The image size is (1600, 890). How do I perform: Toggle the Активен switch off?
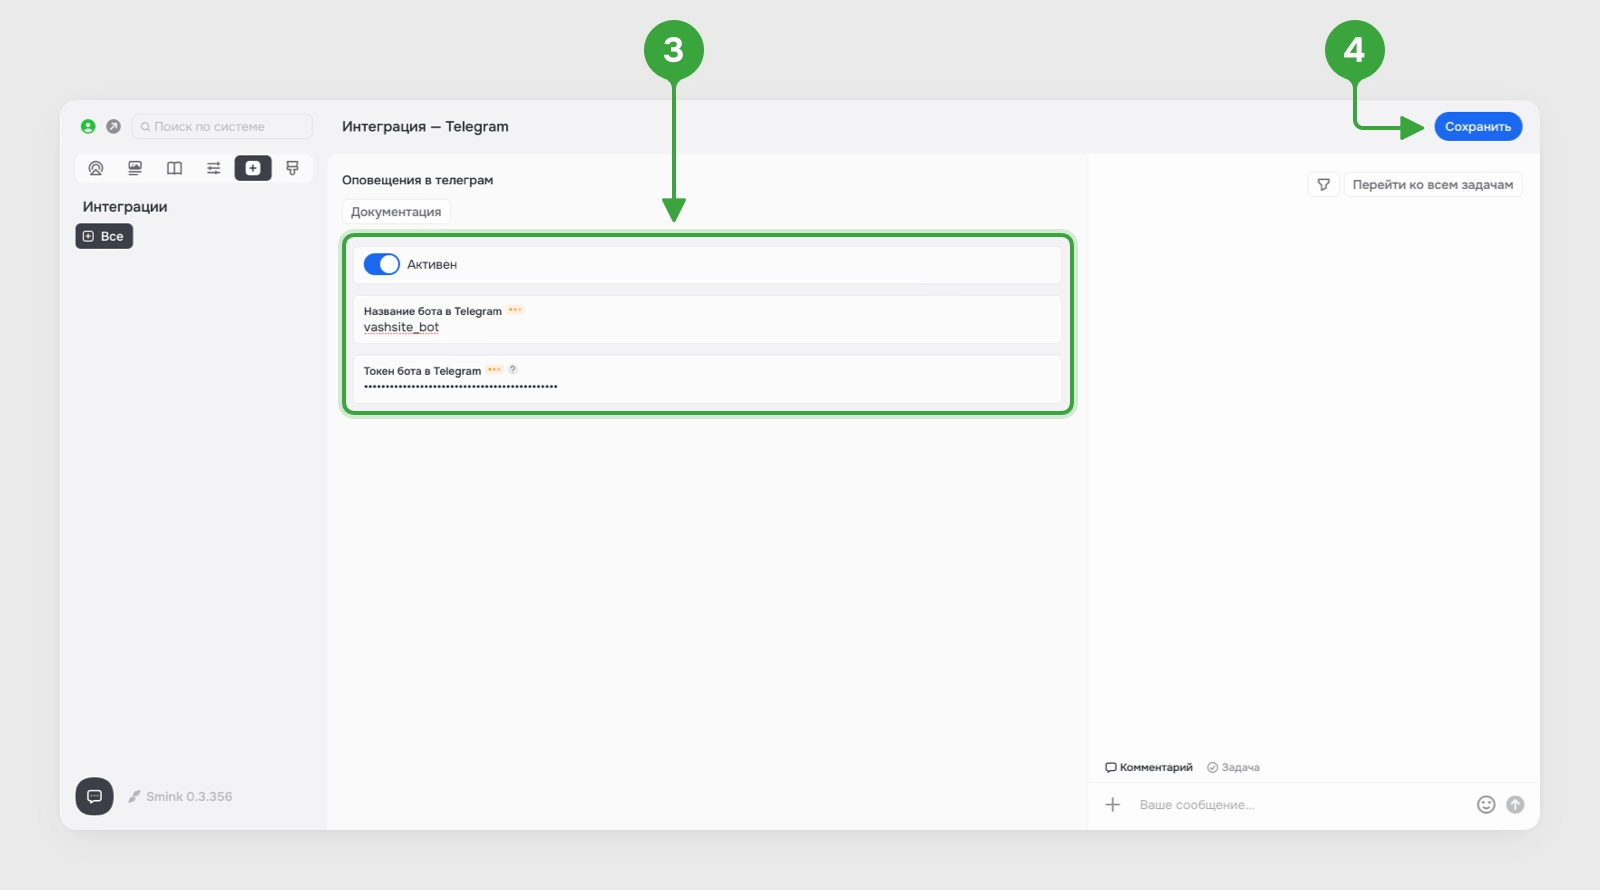(x=381, y=265)
